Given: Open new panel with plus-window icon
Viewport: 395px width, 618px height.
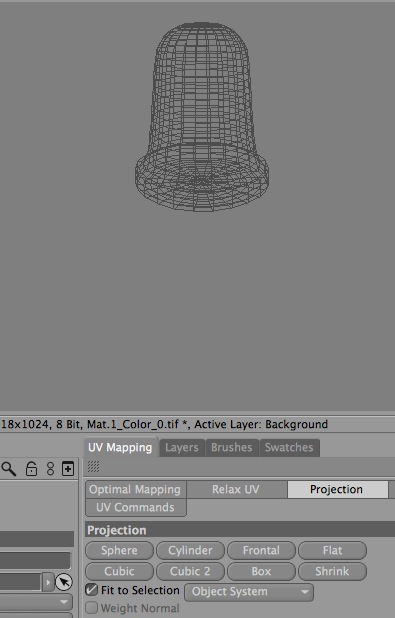Looking at the screenshot, I should pyautogui.click(x=68, y=469).
